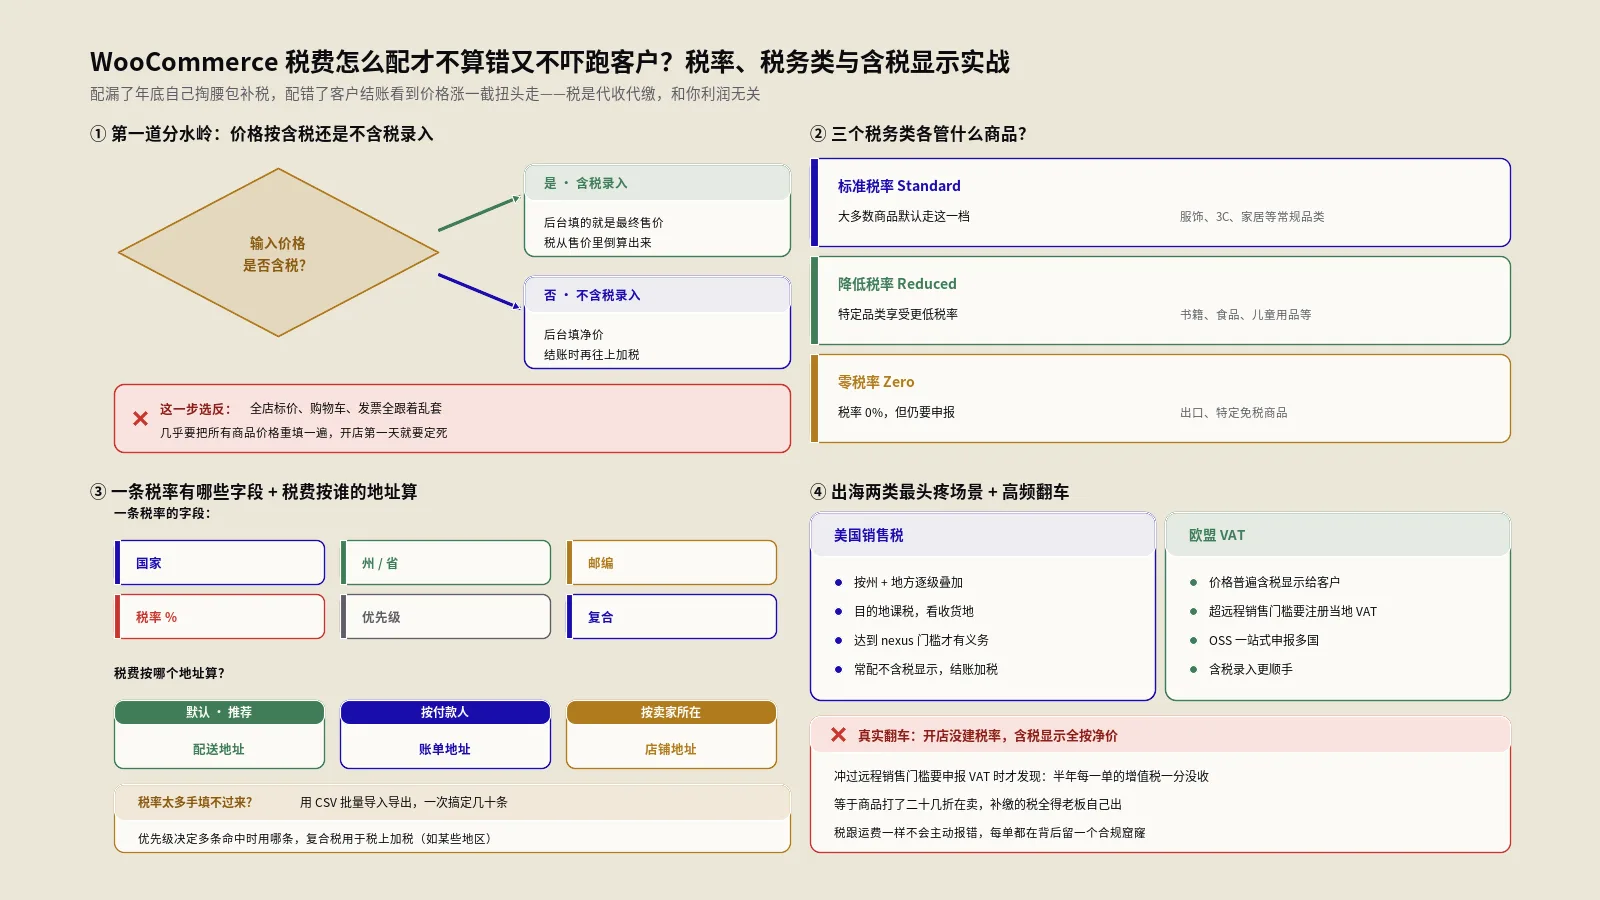This screenshot has width=1600, height=900.
Task: Click the text 全店标价、购物车、发票全跟着乱套
Action: [346, 408]
